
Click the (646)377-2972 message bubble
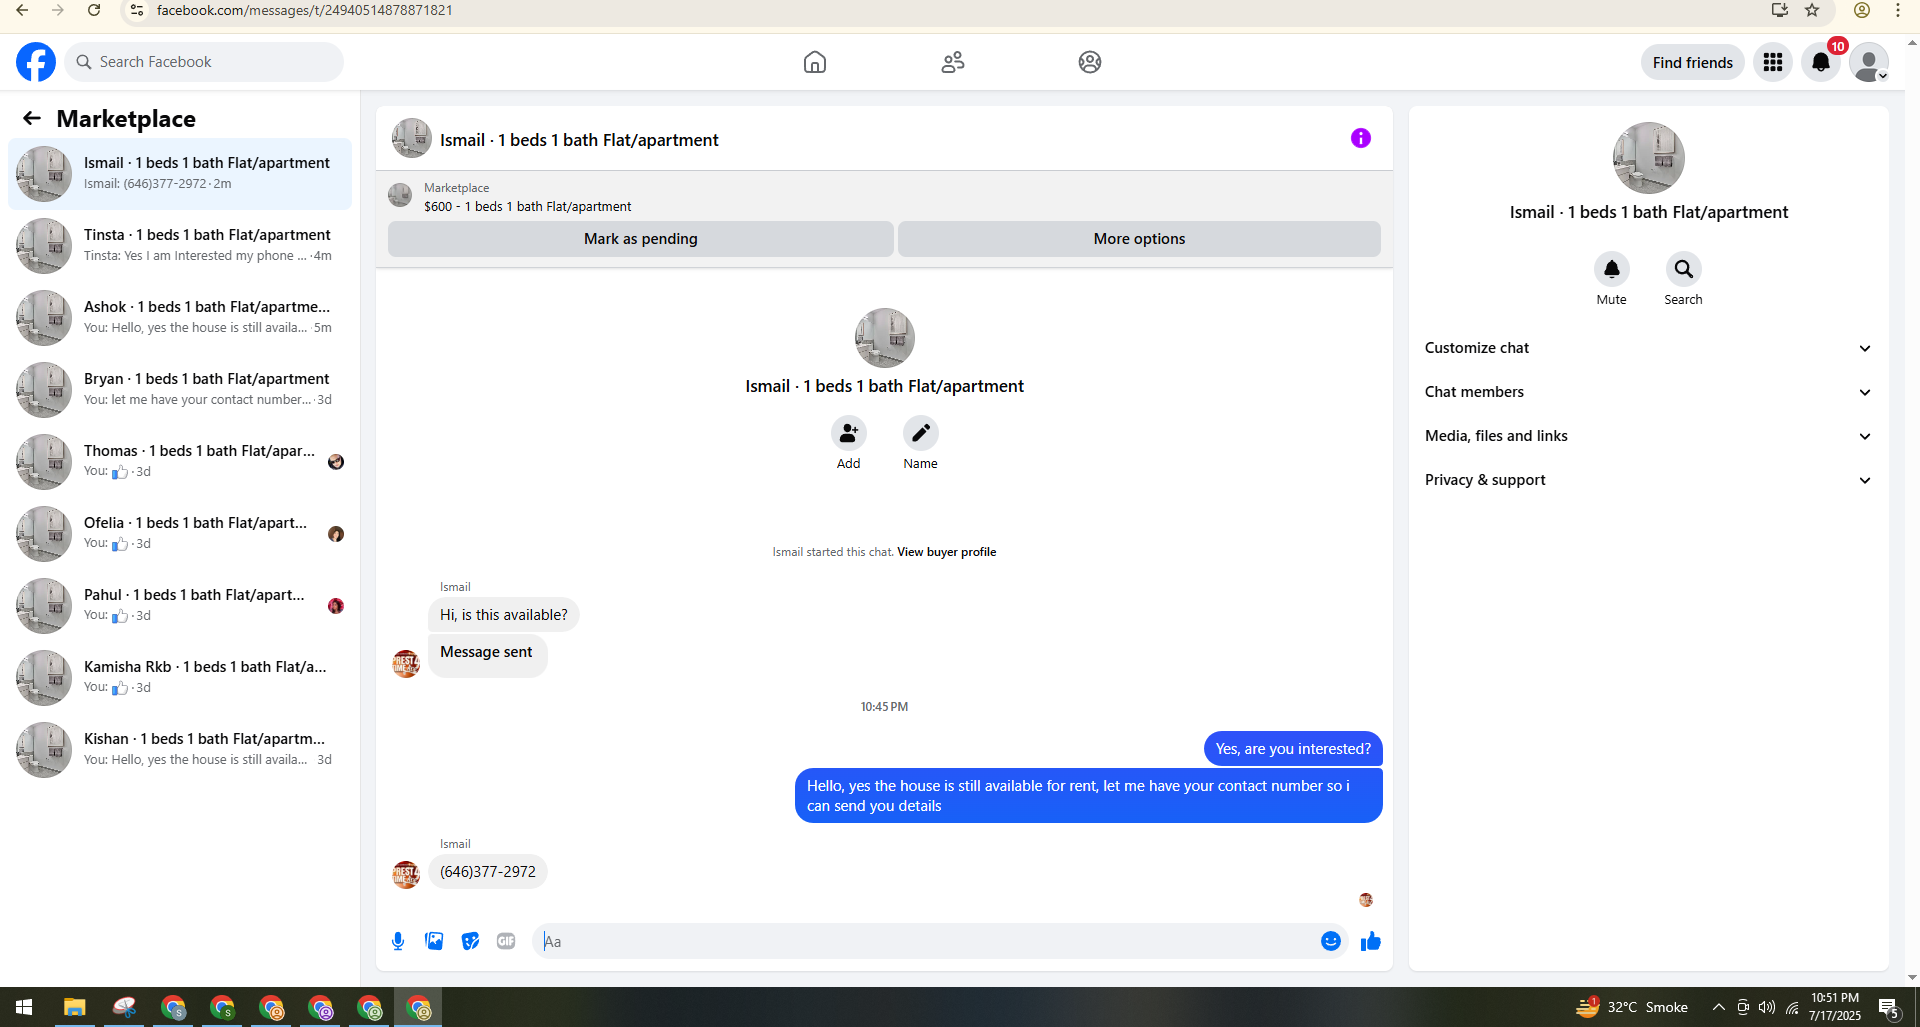tap(488, 872)
